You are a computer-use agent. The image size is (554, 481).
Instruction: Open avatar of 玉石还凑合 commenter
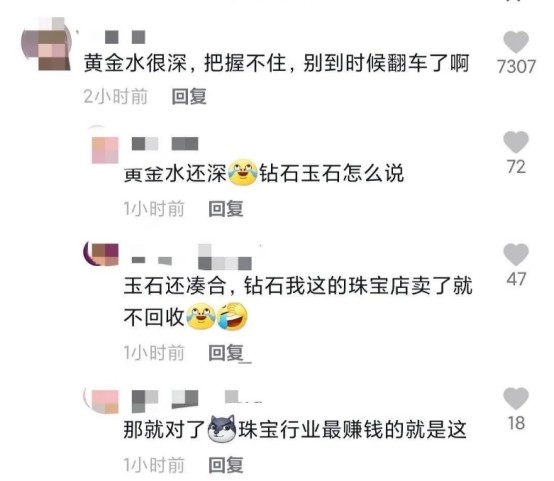pos(102,254)
